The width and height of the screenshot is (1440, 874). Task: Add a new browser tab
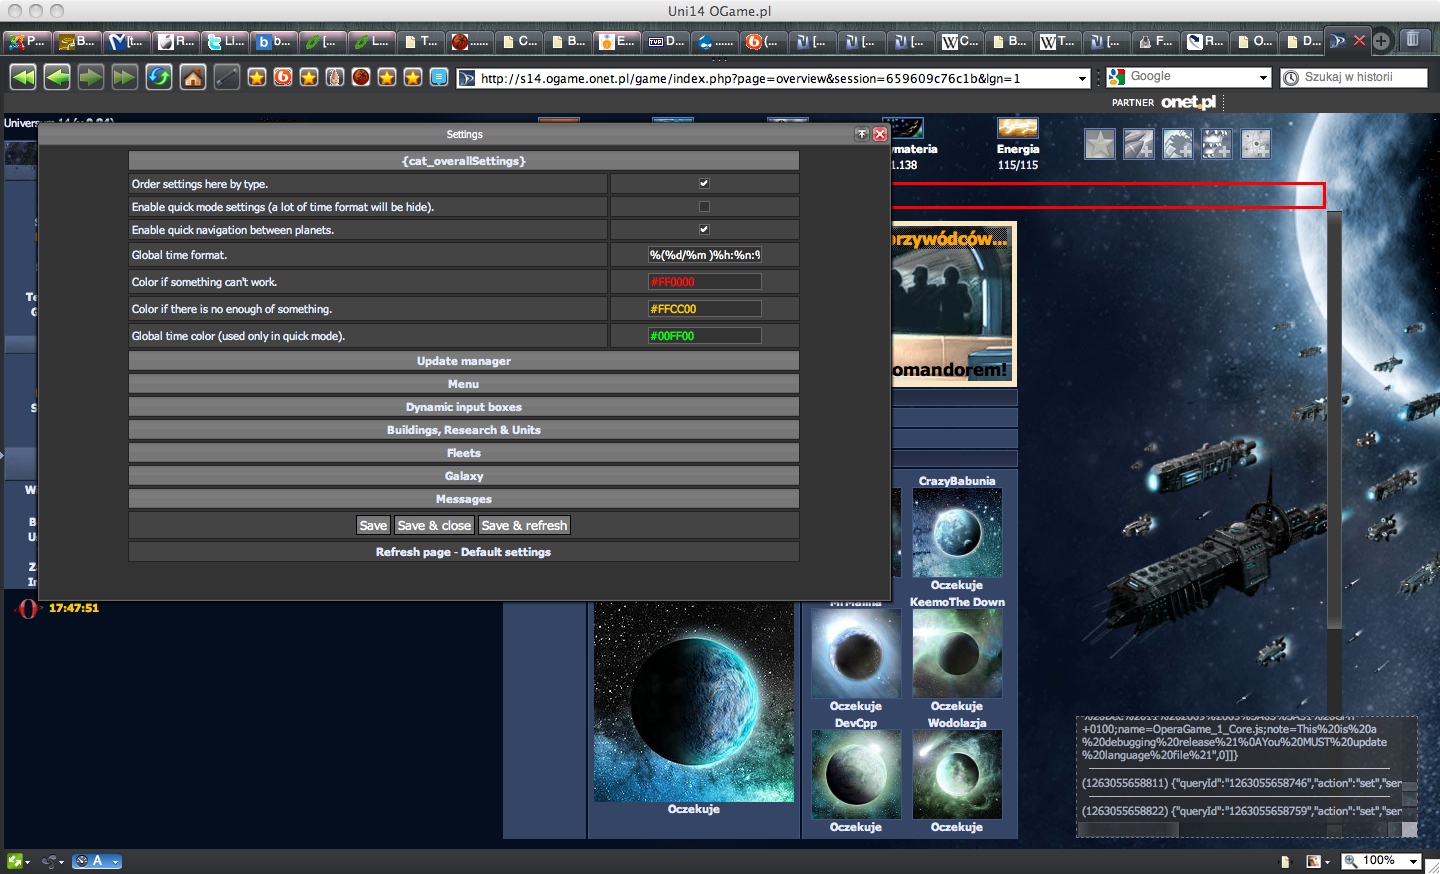(1381, 41)
